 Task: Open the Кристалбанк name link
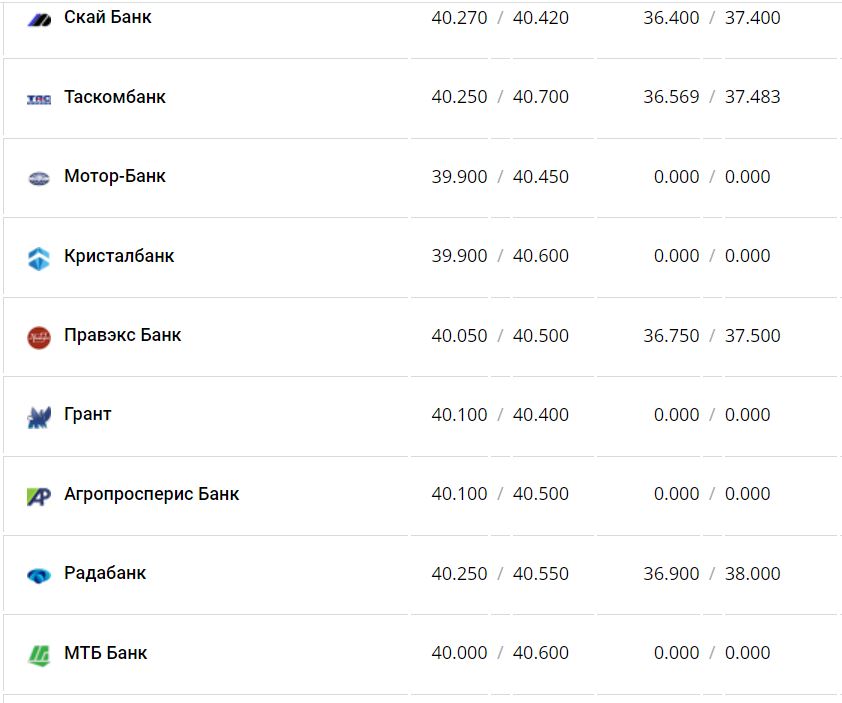[x=119, y=256]
